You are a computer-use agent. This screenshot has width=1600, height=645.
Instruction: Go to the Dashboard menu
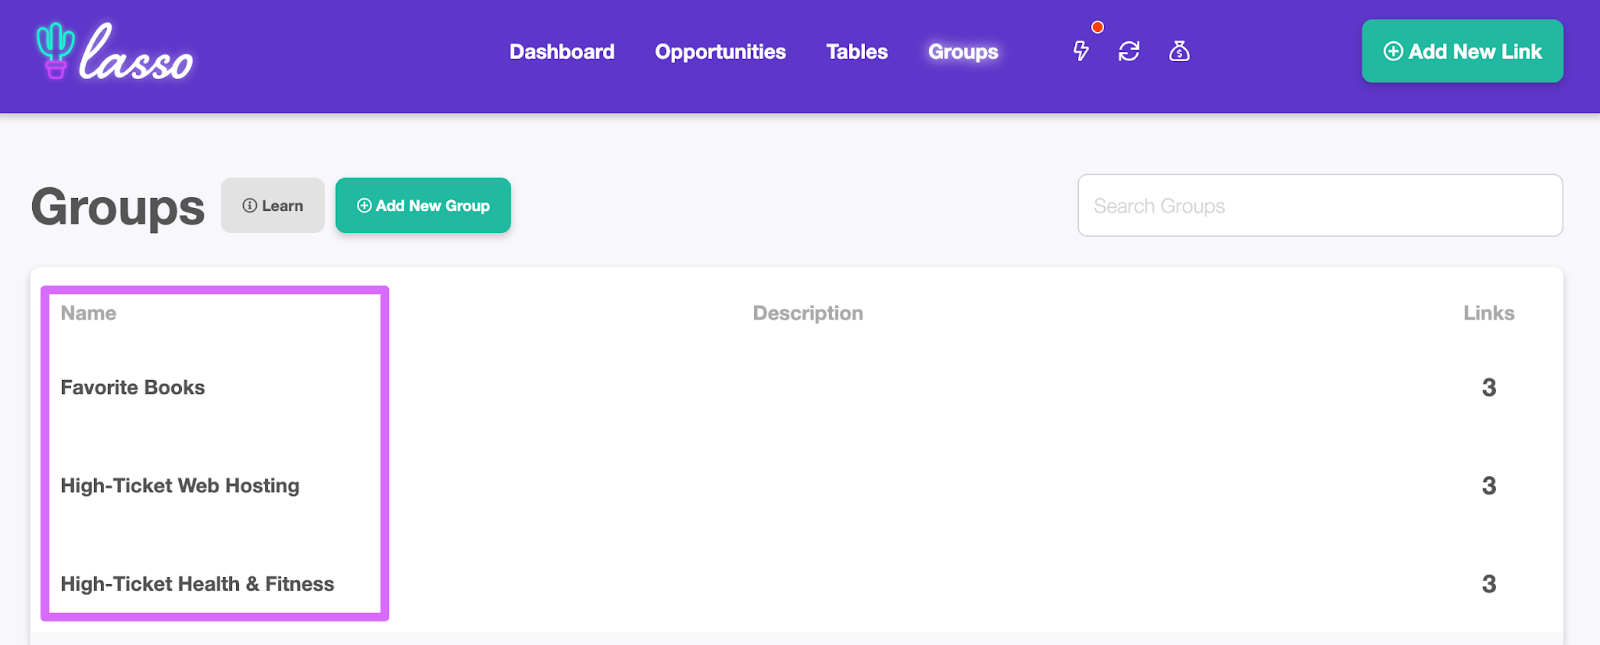pyautogui.click(x=562, y=52)
